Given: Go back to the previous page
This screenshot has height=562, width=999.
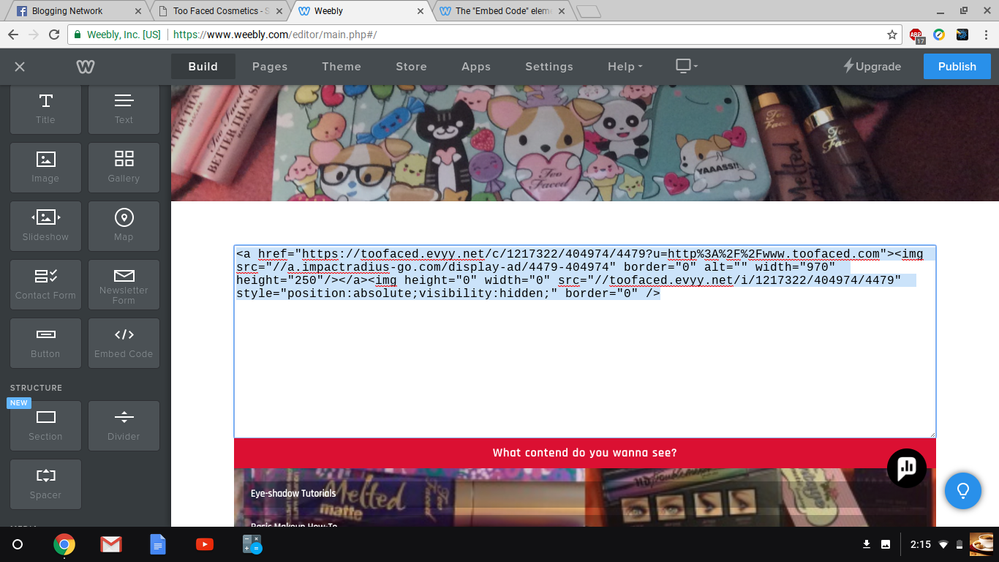Looking at the screenshot, I should (x=13, y=34).
